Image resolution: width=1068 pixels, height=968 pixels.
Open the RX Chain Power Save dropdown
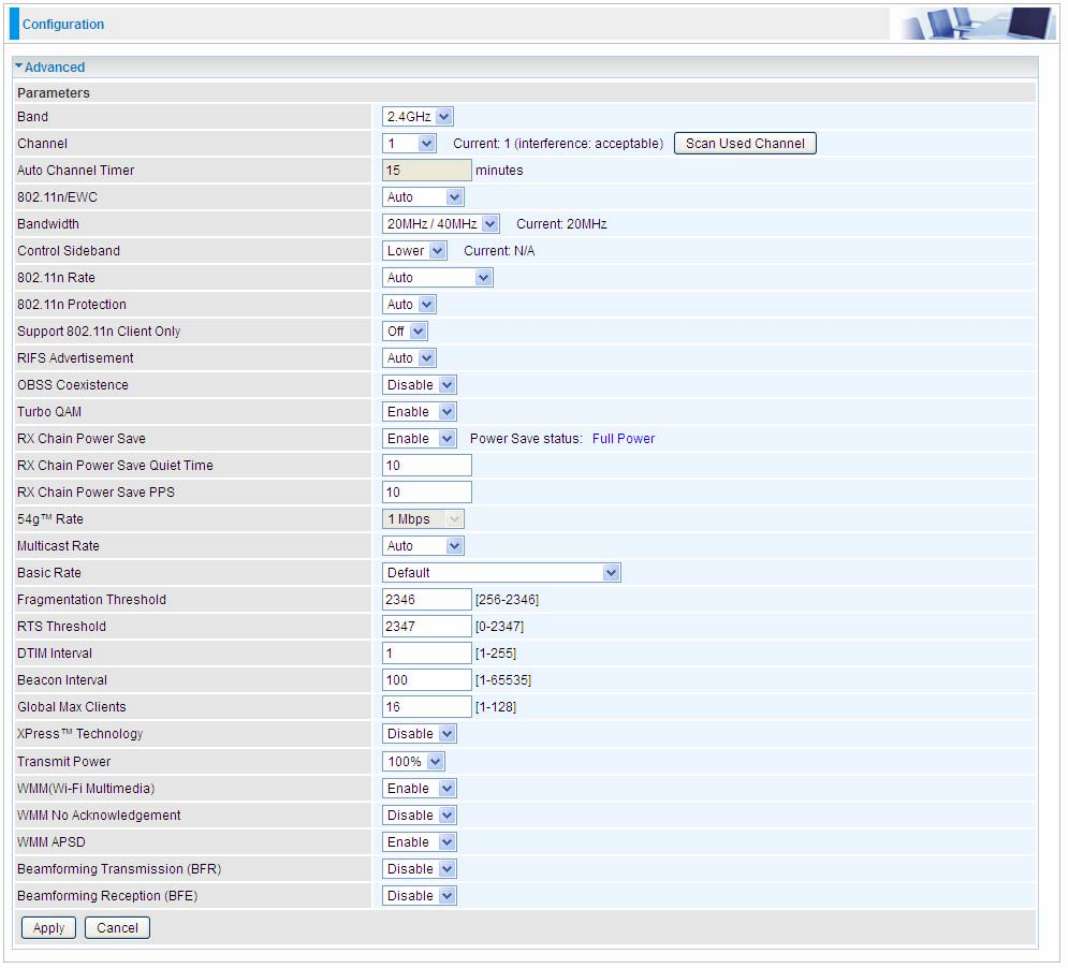pyautogui.click(x=420, y=439)
